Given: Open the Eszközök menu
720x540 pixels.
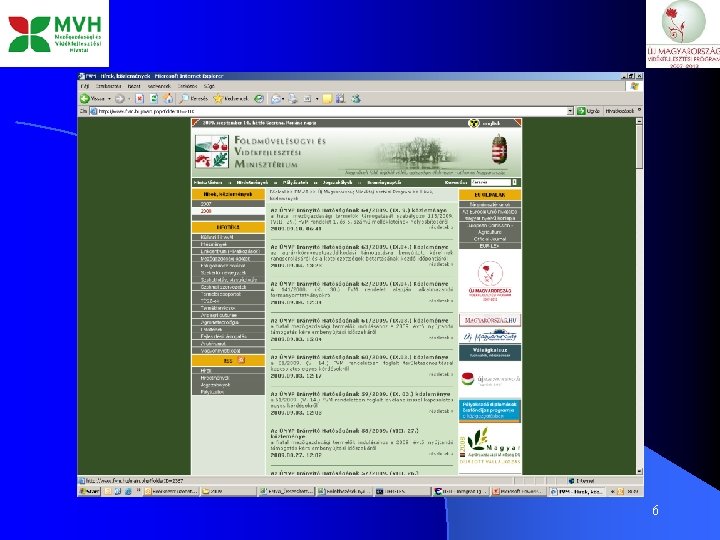Looking at the screenshot, I should (x=187, y=86).
